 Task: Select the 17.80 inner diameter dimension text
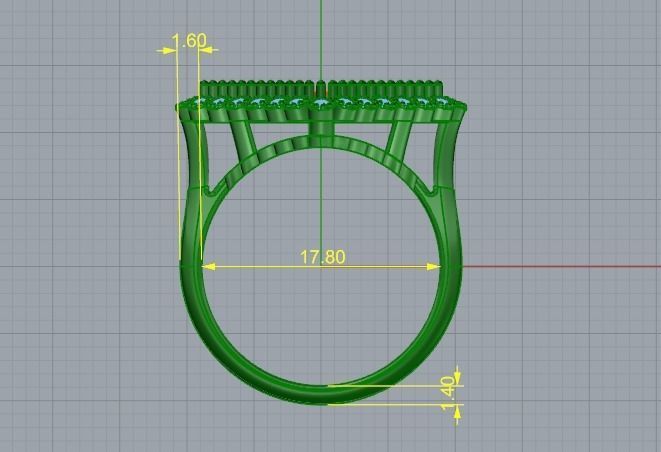click(x=322, y=257)
